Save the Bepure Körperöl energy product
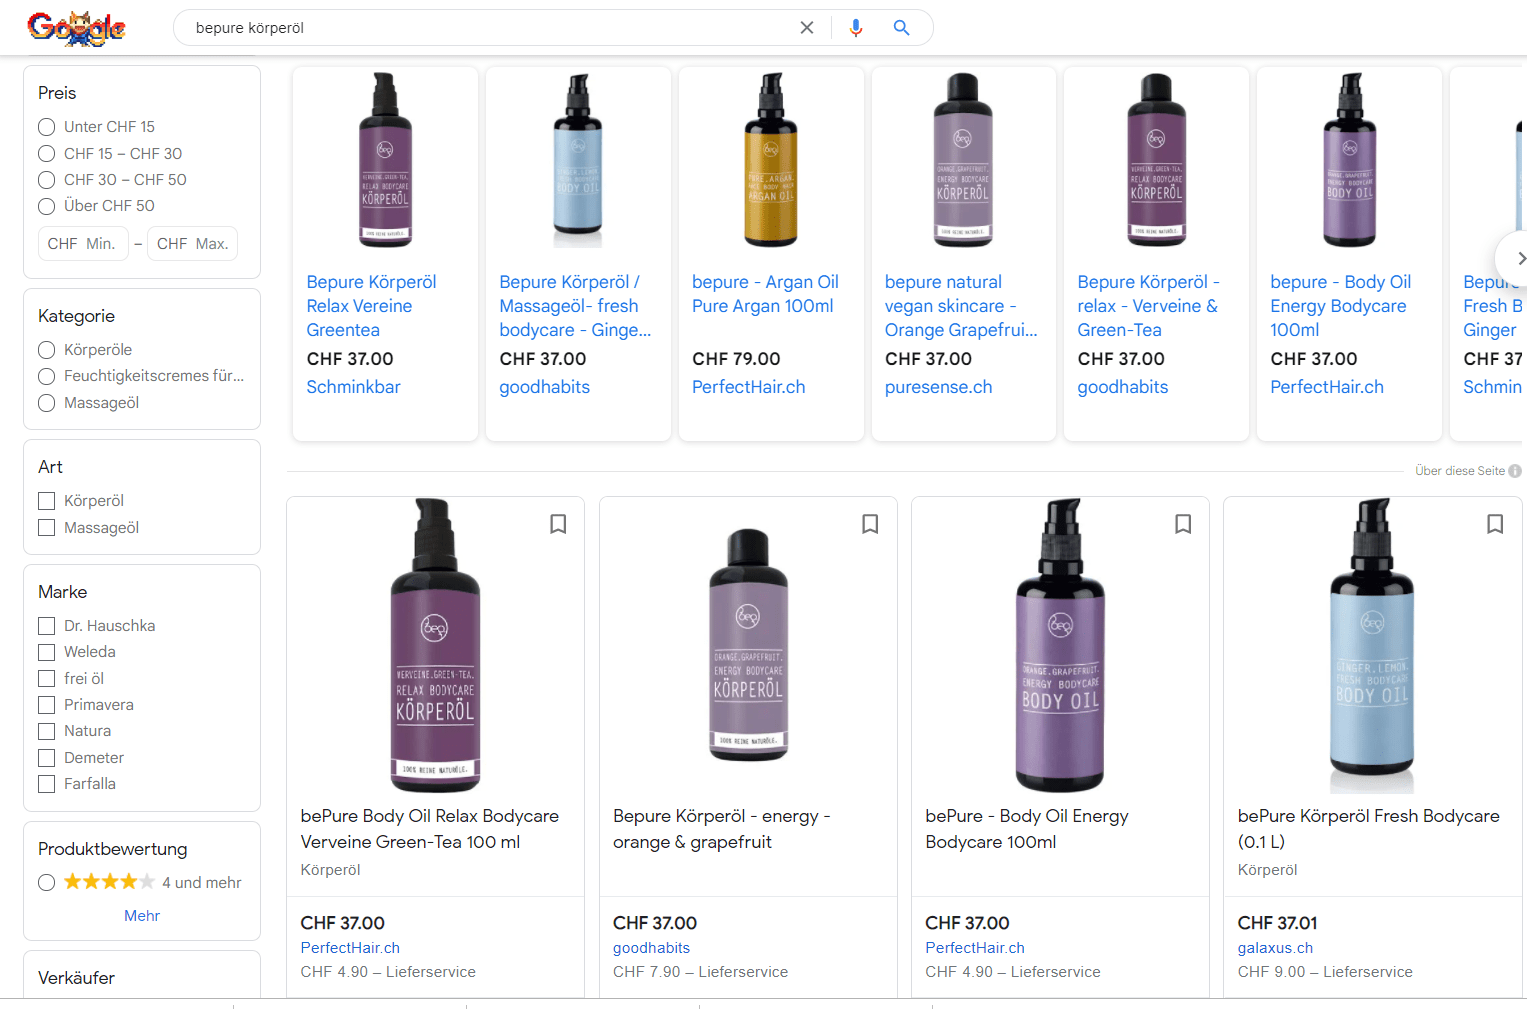This screenshot has width=1527, height=1009. pyautogui.click(x=870, y=524)
